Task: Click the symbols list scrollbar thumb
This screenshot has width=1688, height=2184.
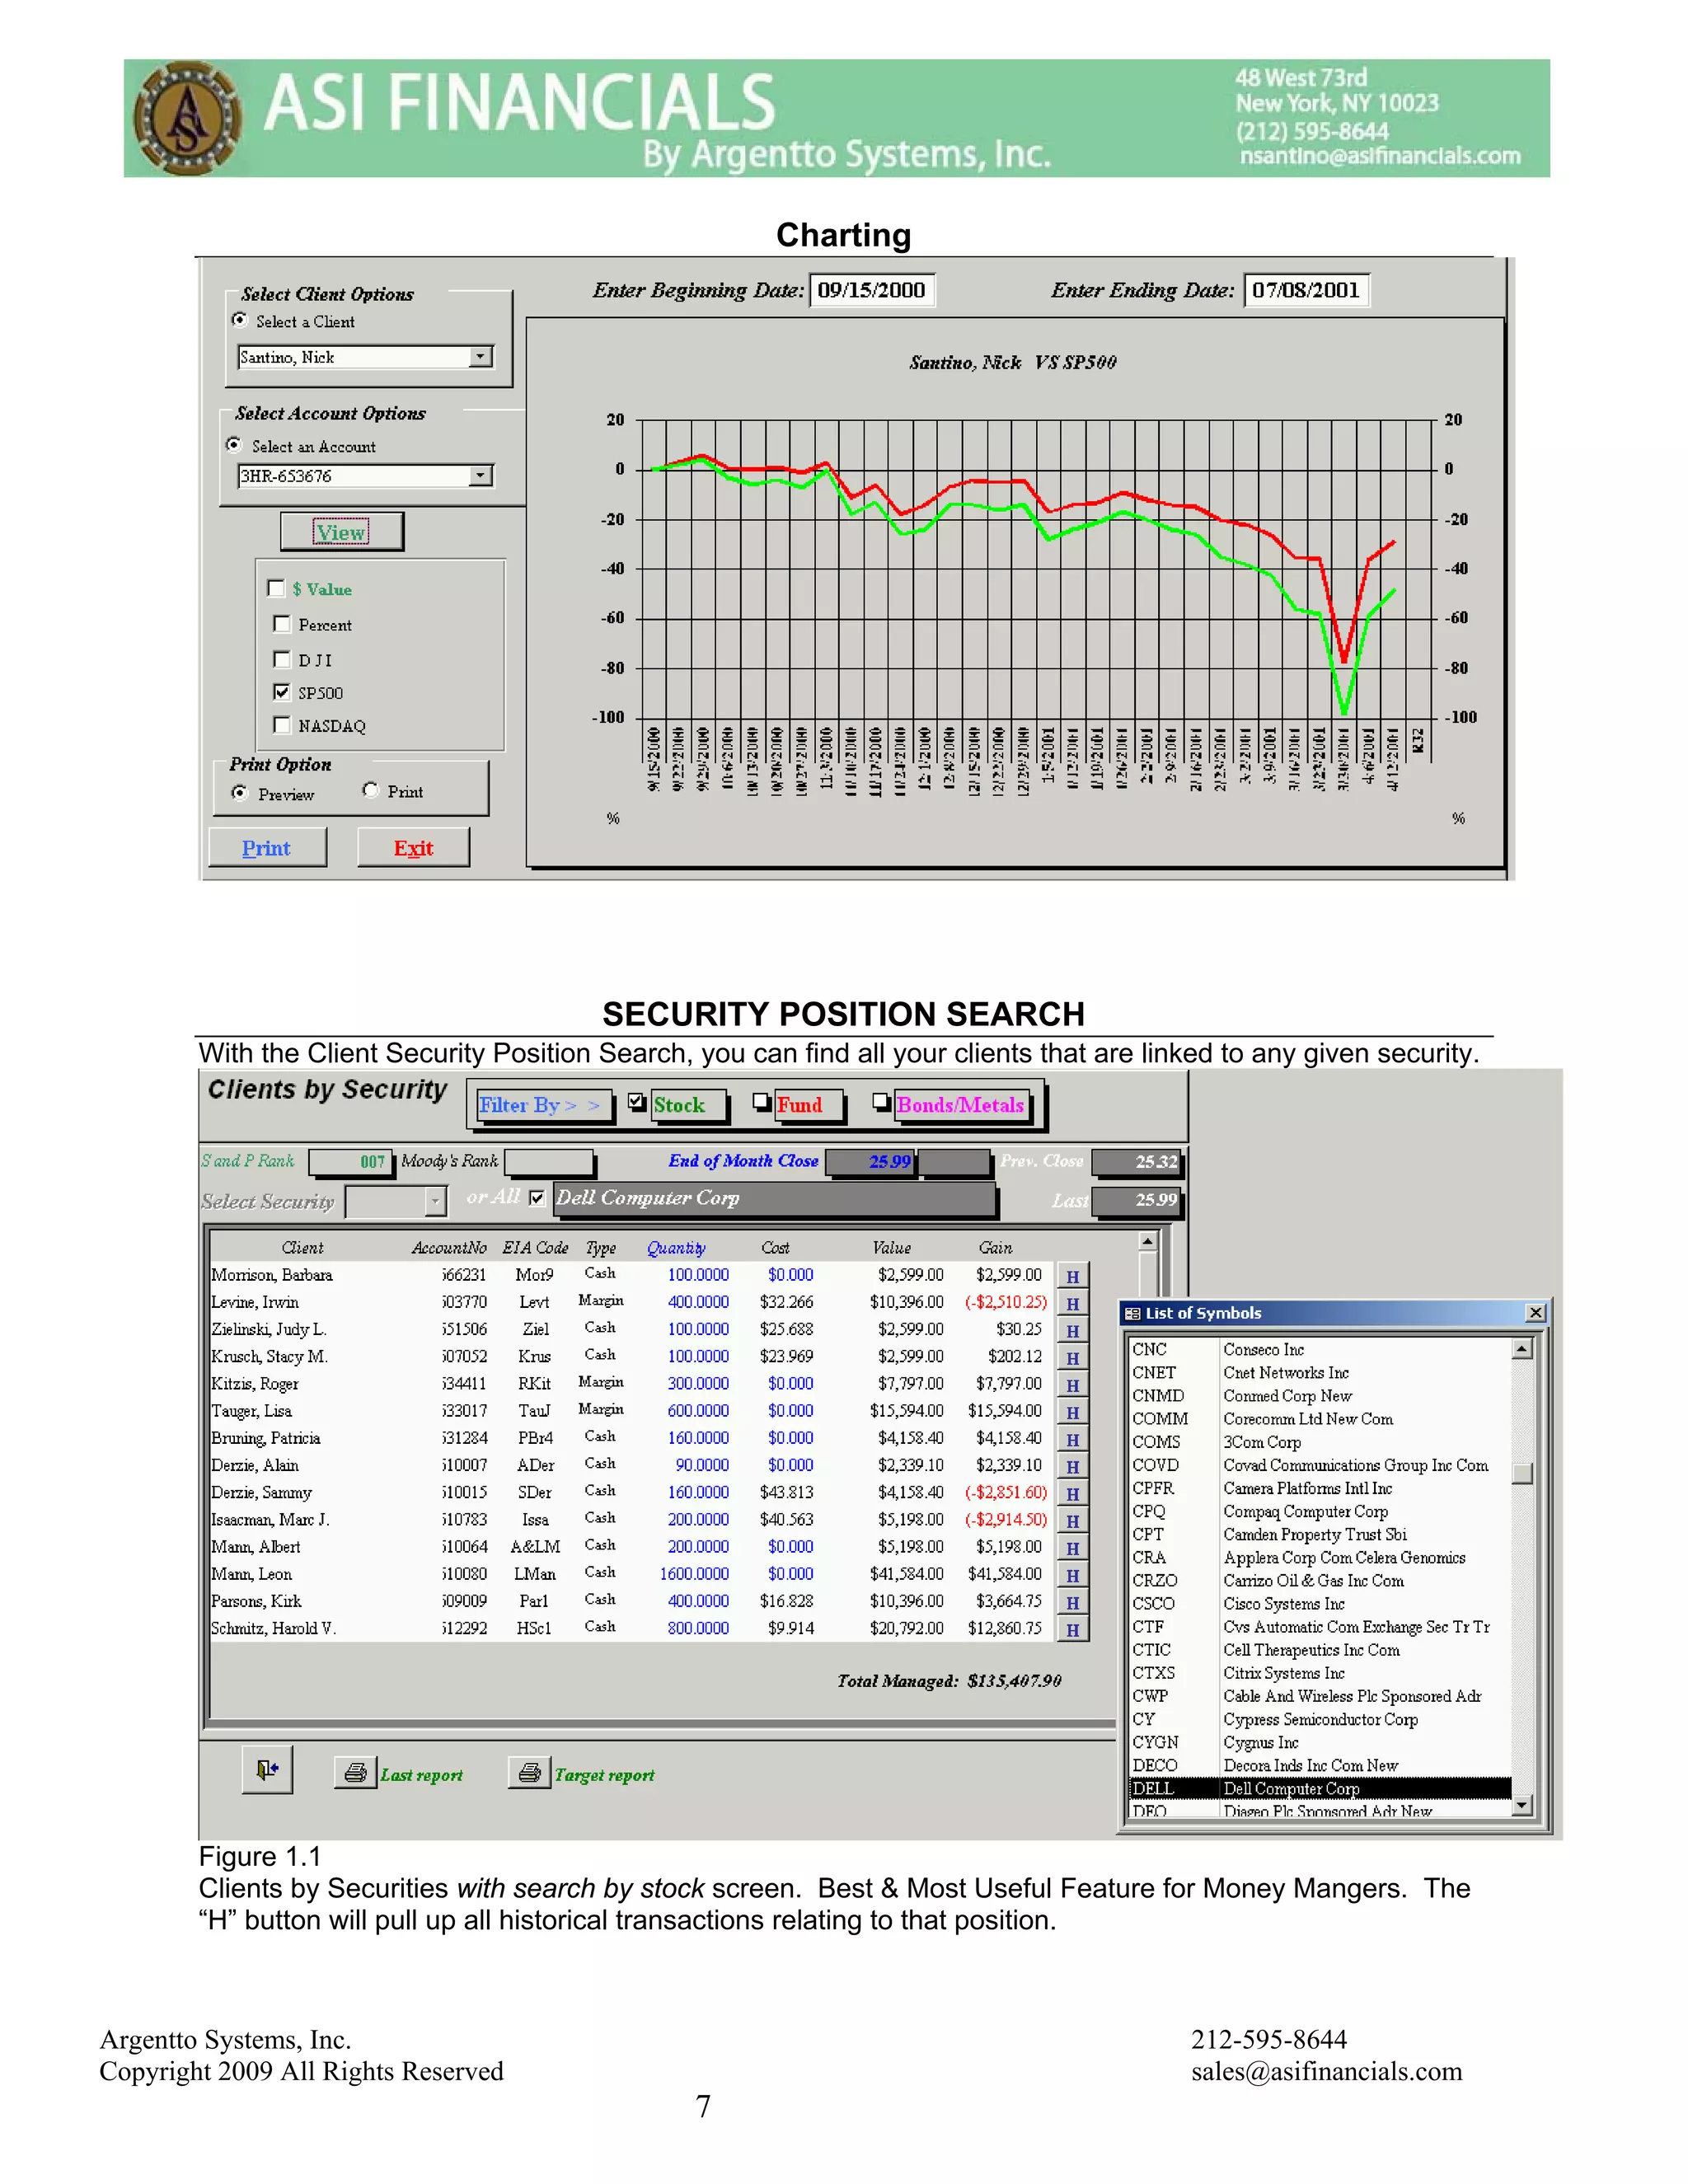Action: (x=1521, y=1474)
